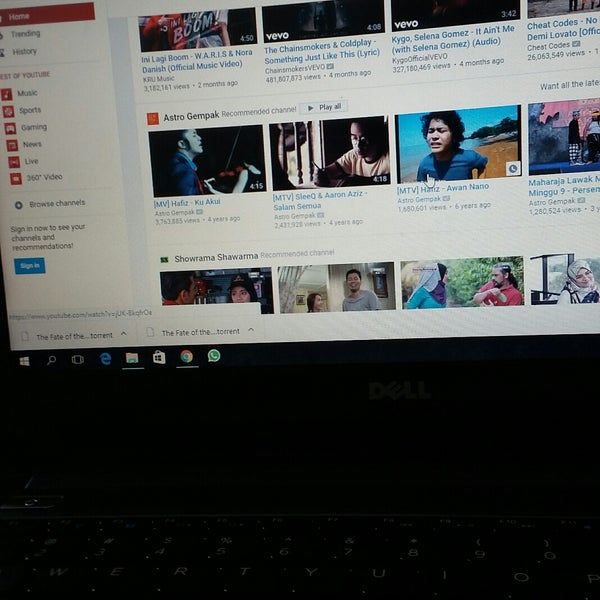Open the 360° Video category icon
600x600 pixels.
pyautogui.click(x=16, y=178)
